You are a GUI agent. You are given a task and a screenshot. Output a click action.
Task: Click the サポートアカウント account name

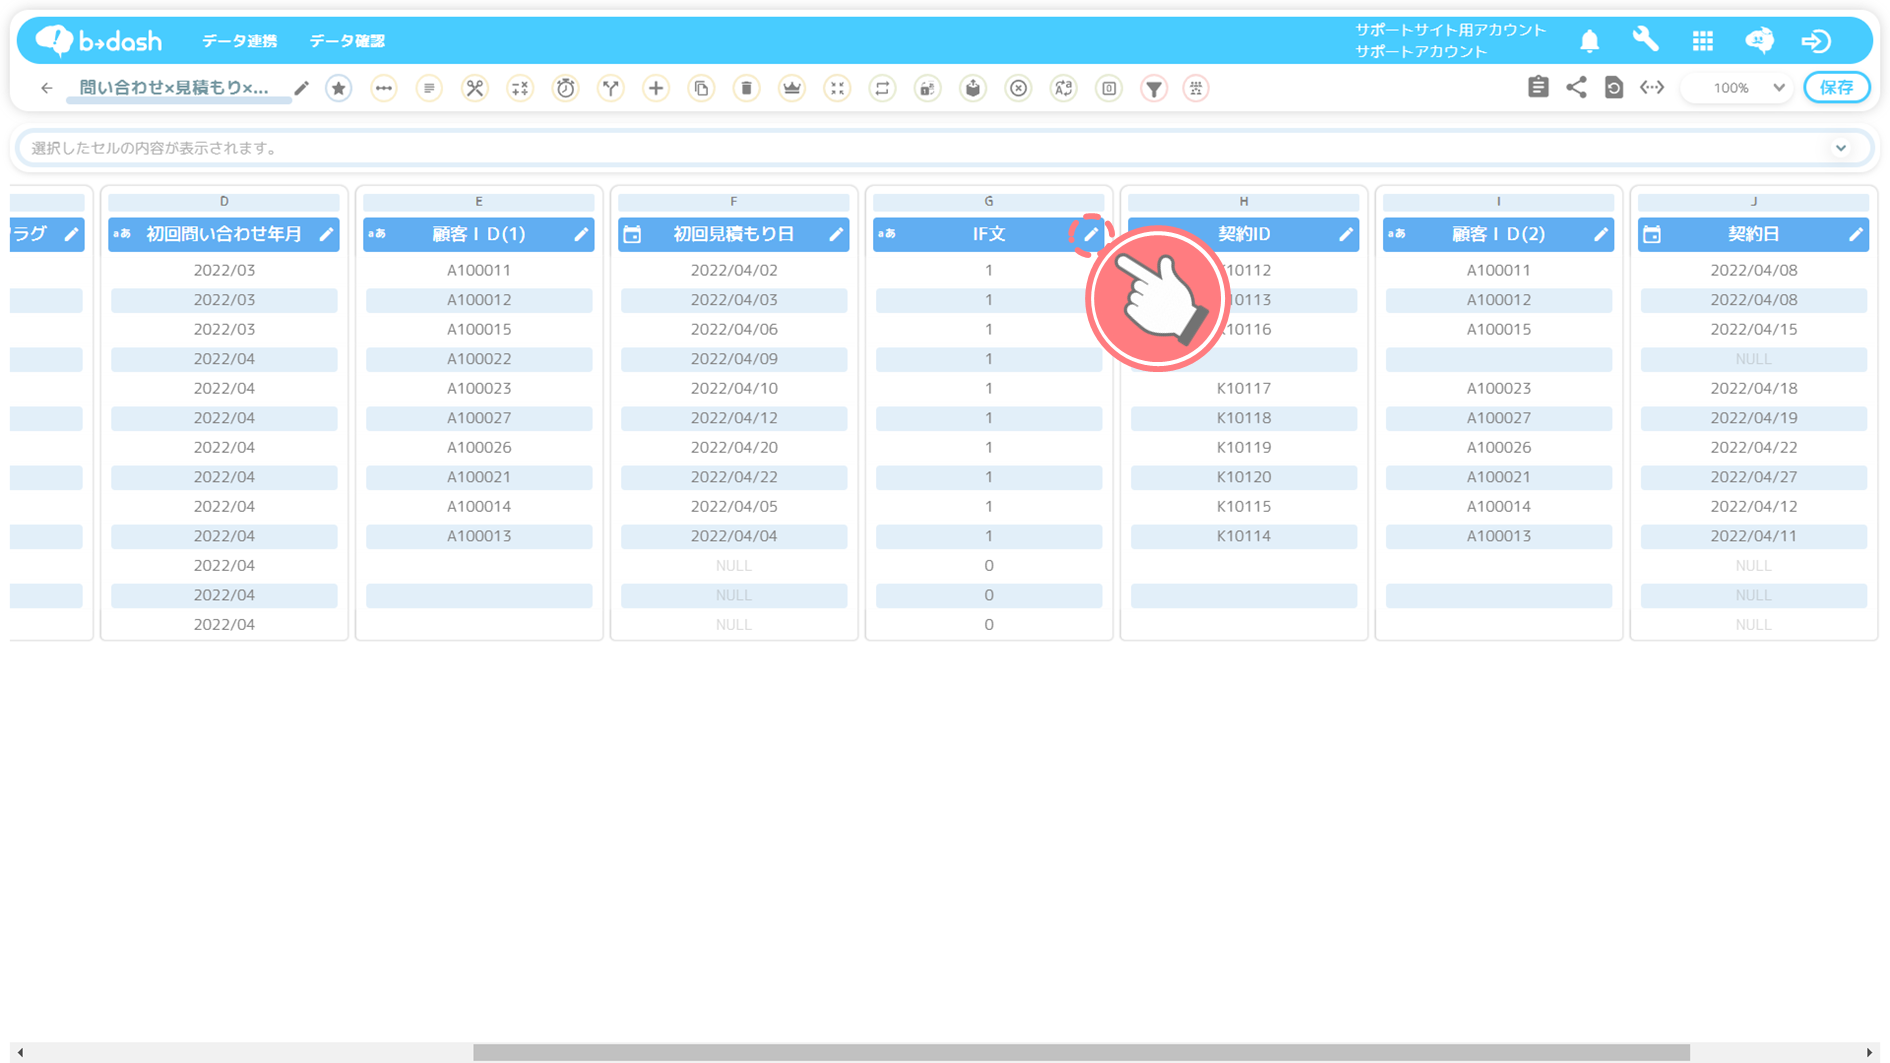click(x=1421, y=52)
